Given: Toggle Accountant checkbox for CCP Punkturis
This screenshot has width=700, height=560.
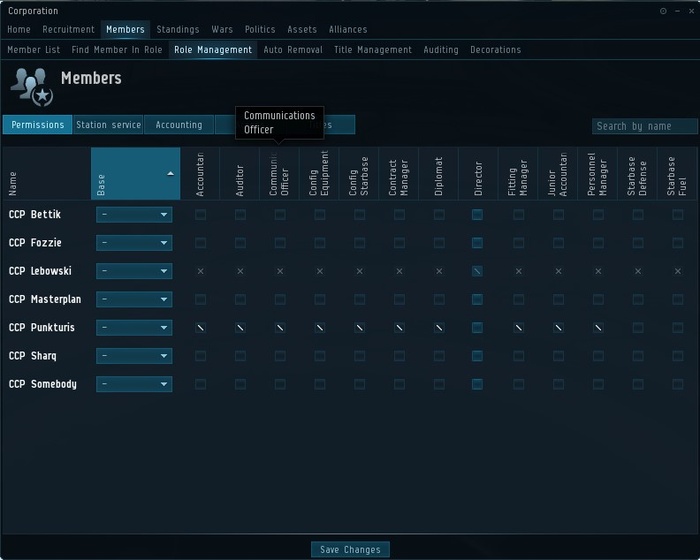Looking at the screenshot, I should click(200, 328).
